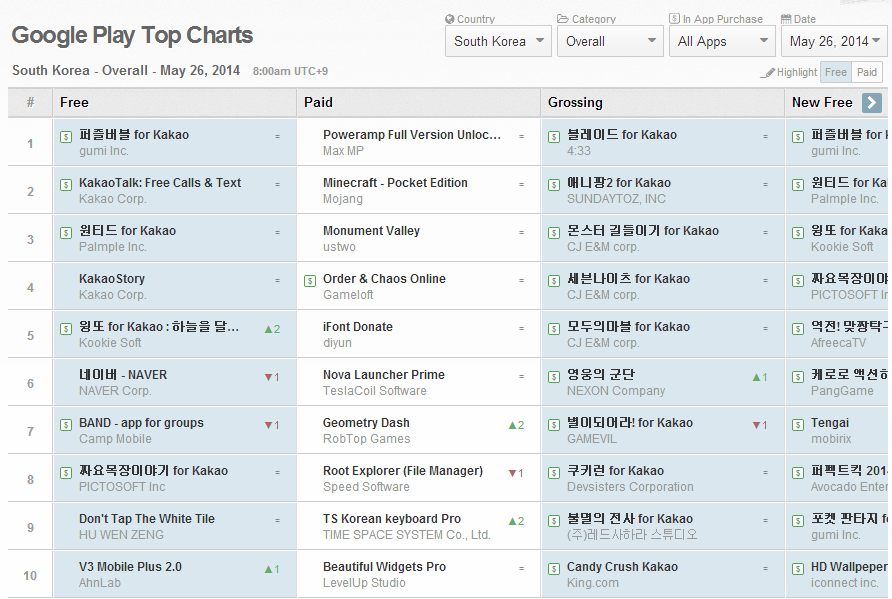Click the down-arrow rank change beside BAND
The width and height of the screenshot is (892, 599).
tap(272, 425)
